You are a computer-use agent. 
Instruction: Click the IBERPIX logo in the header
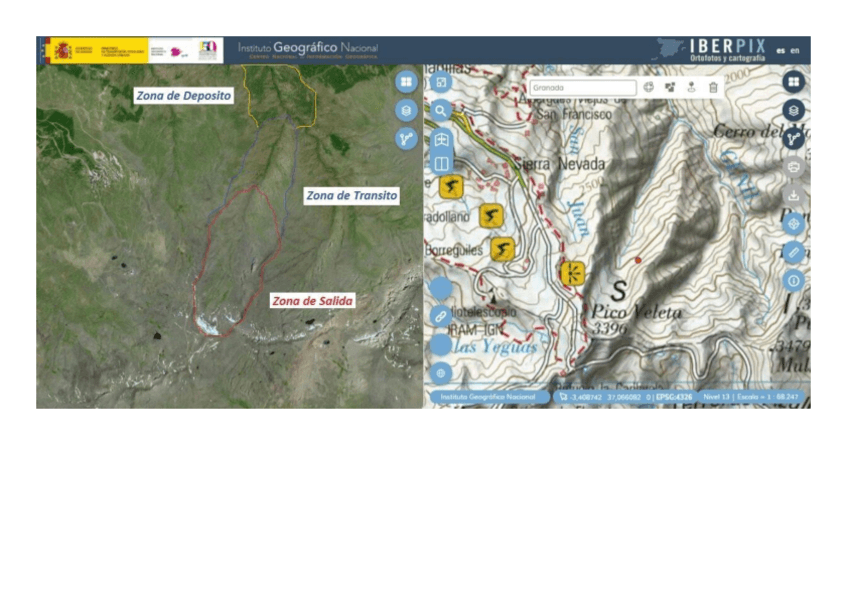pos(713,50)
